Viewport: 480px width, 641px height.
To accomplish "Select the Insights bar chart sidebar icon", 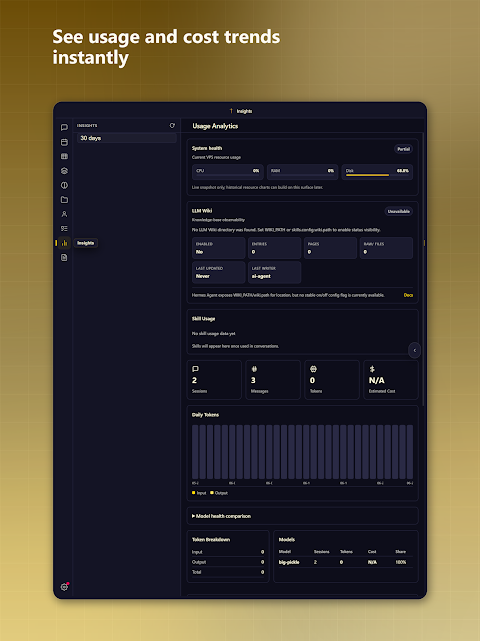I will (x=64, y=243).
